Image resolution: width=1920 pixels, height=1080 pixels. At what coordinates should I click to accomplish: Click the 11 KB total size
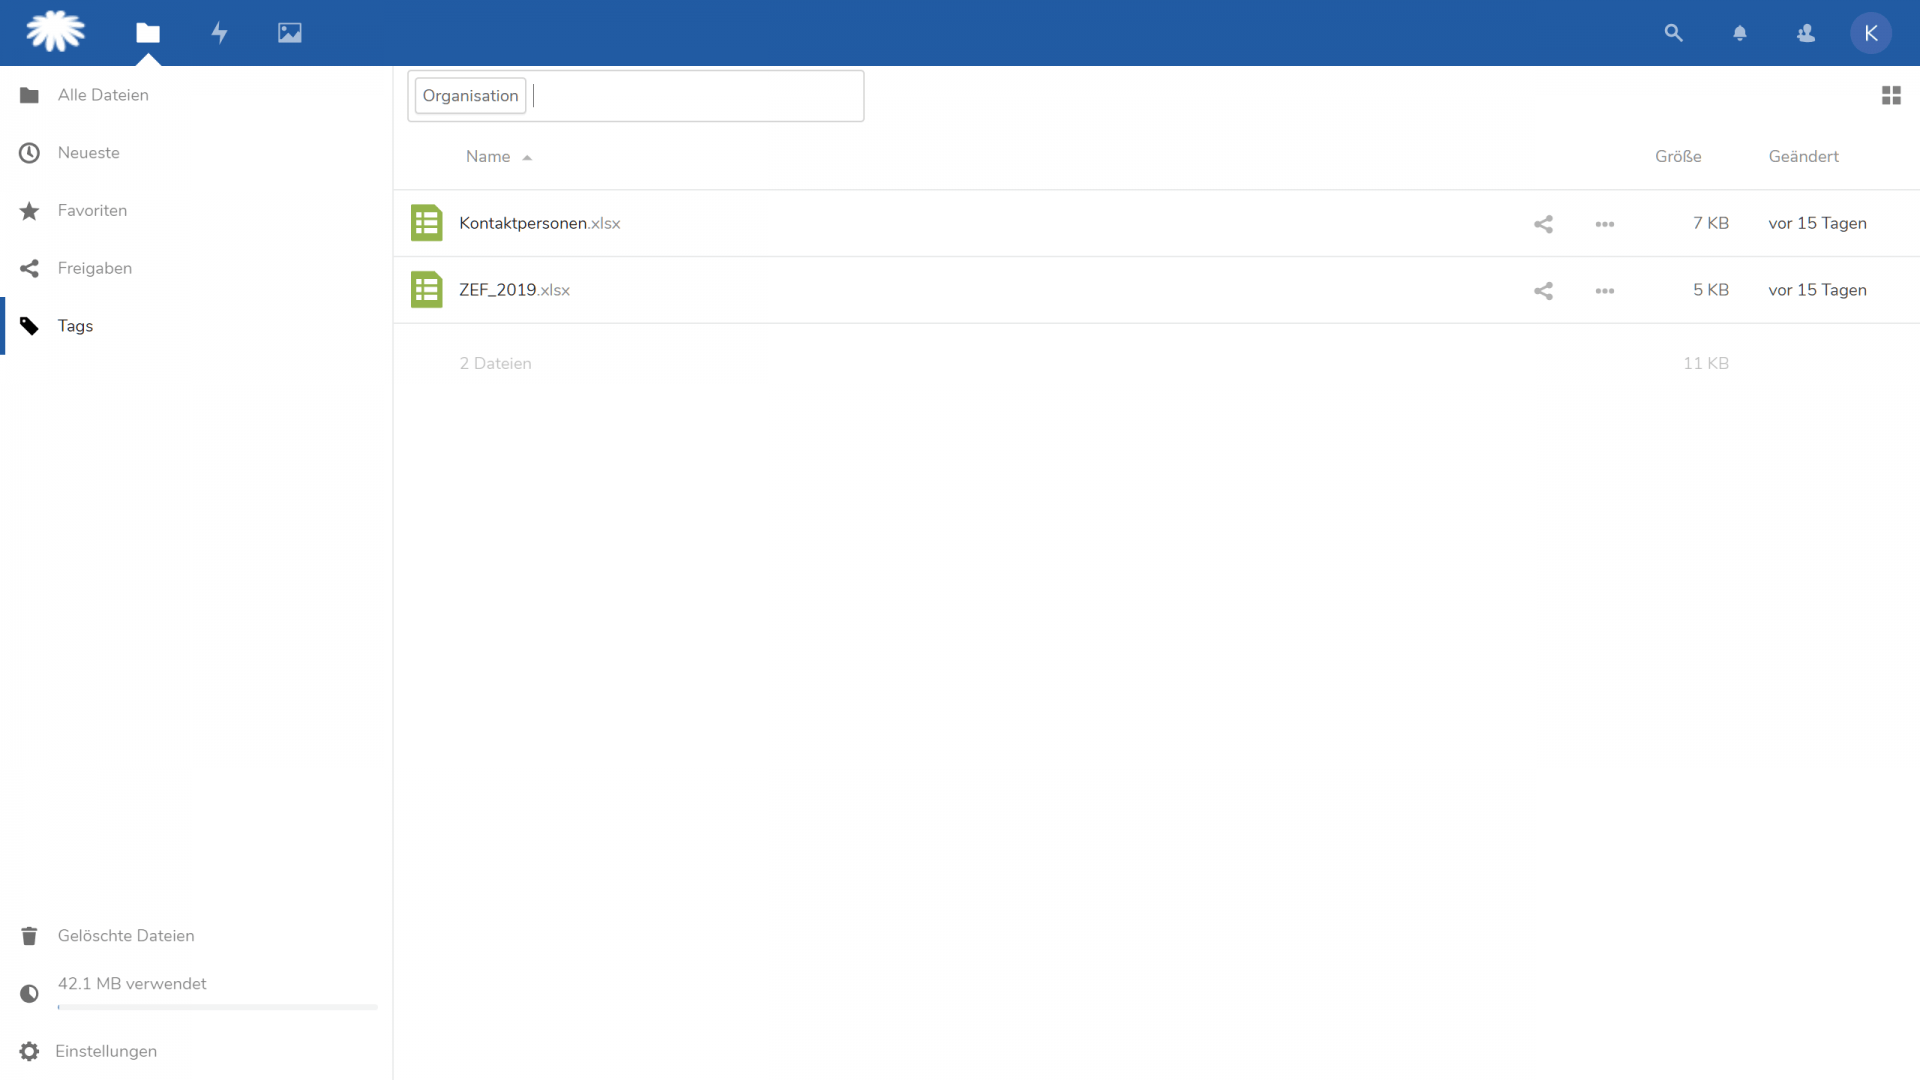[1705, 364]
